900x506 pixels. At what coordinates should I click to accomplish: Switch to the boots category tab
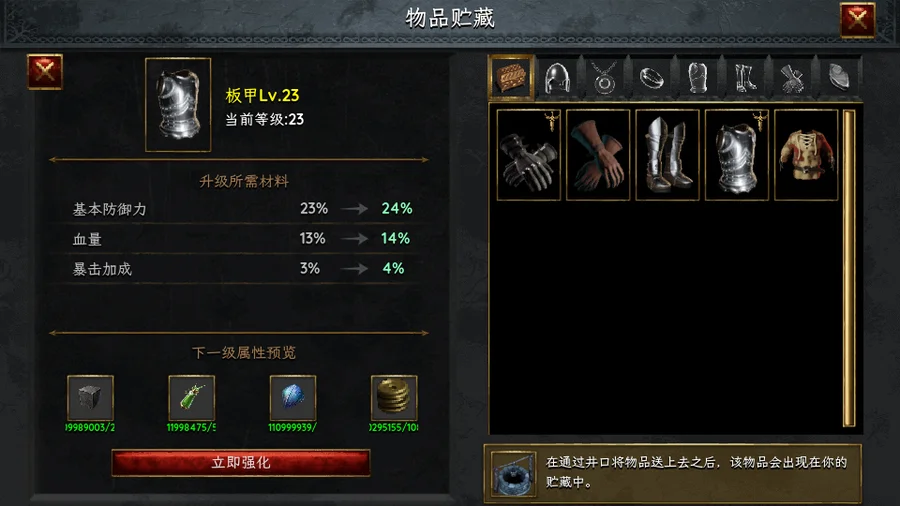[745, 77]
